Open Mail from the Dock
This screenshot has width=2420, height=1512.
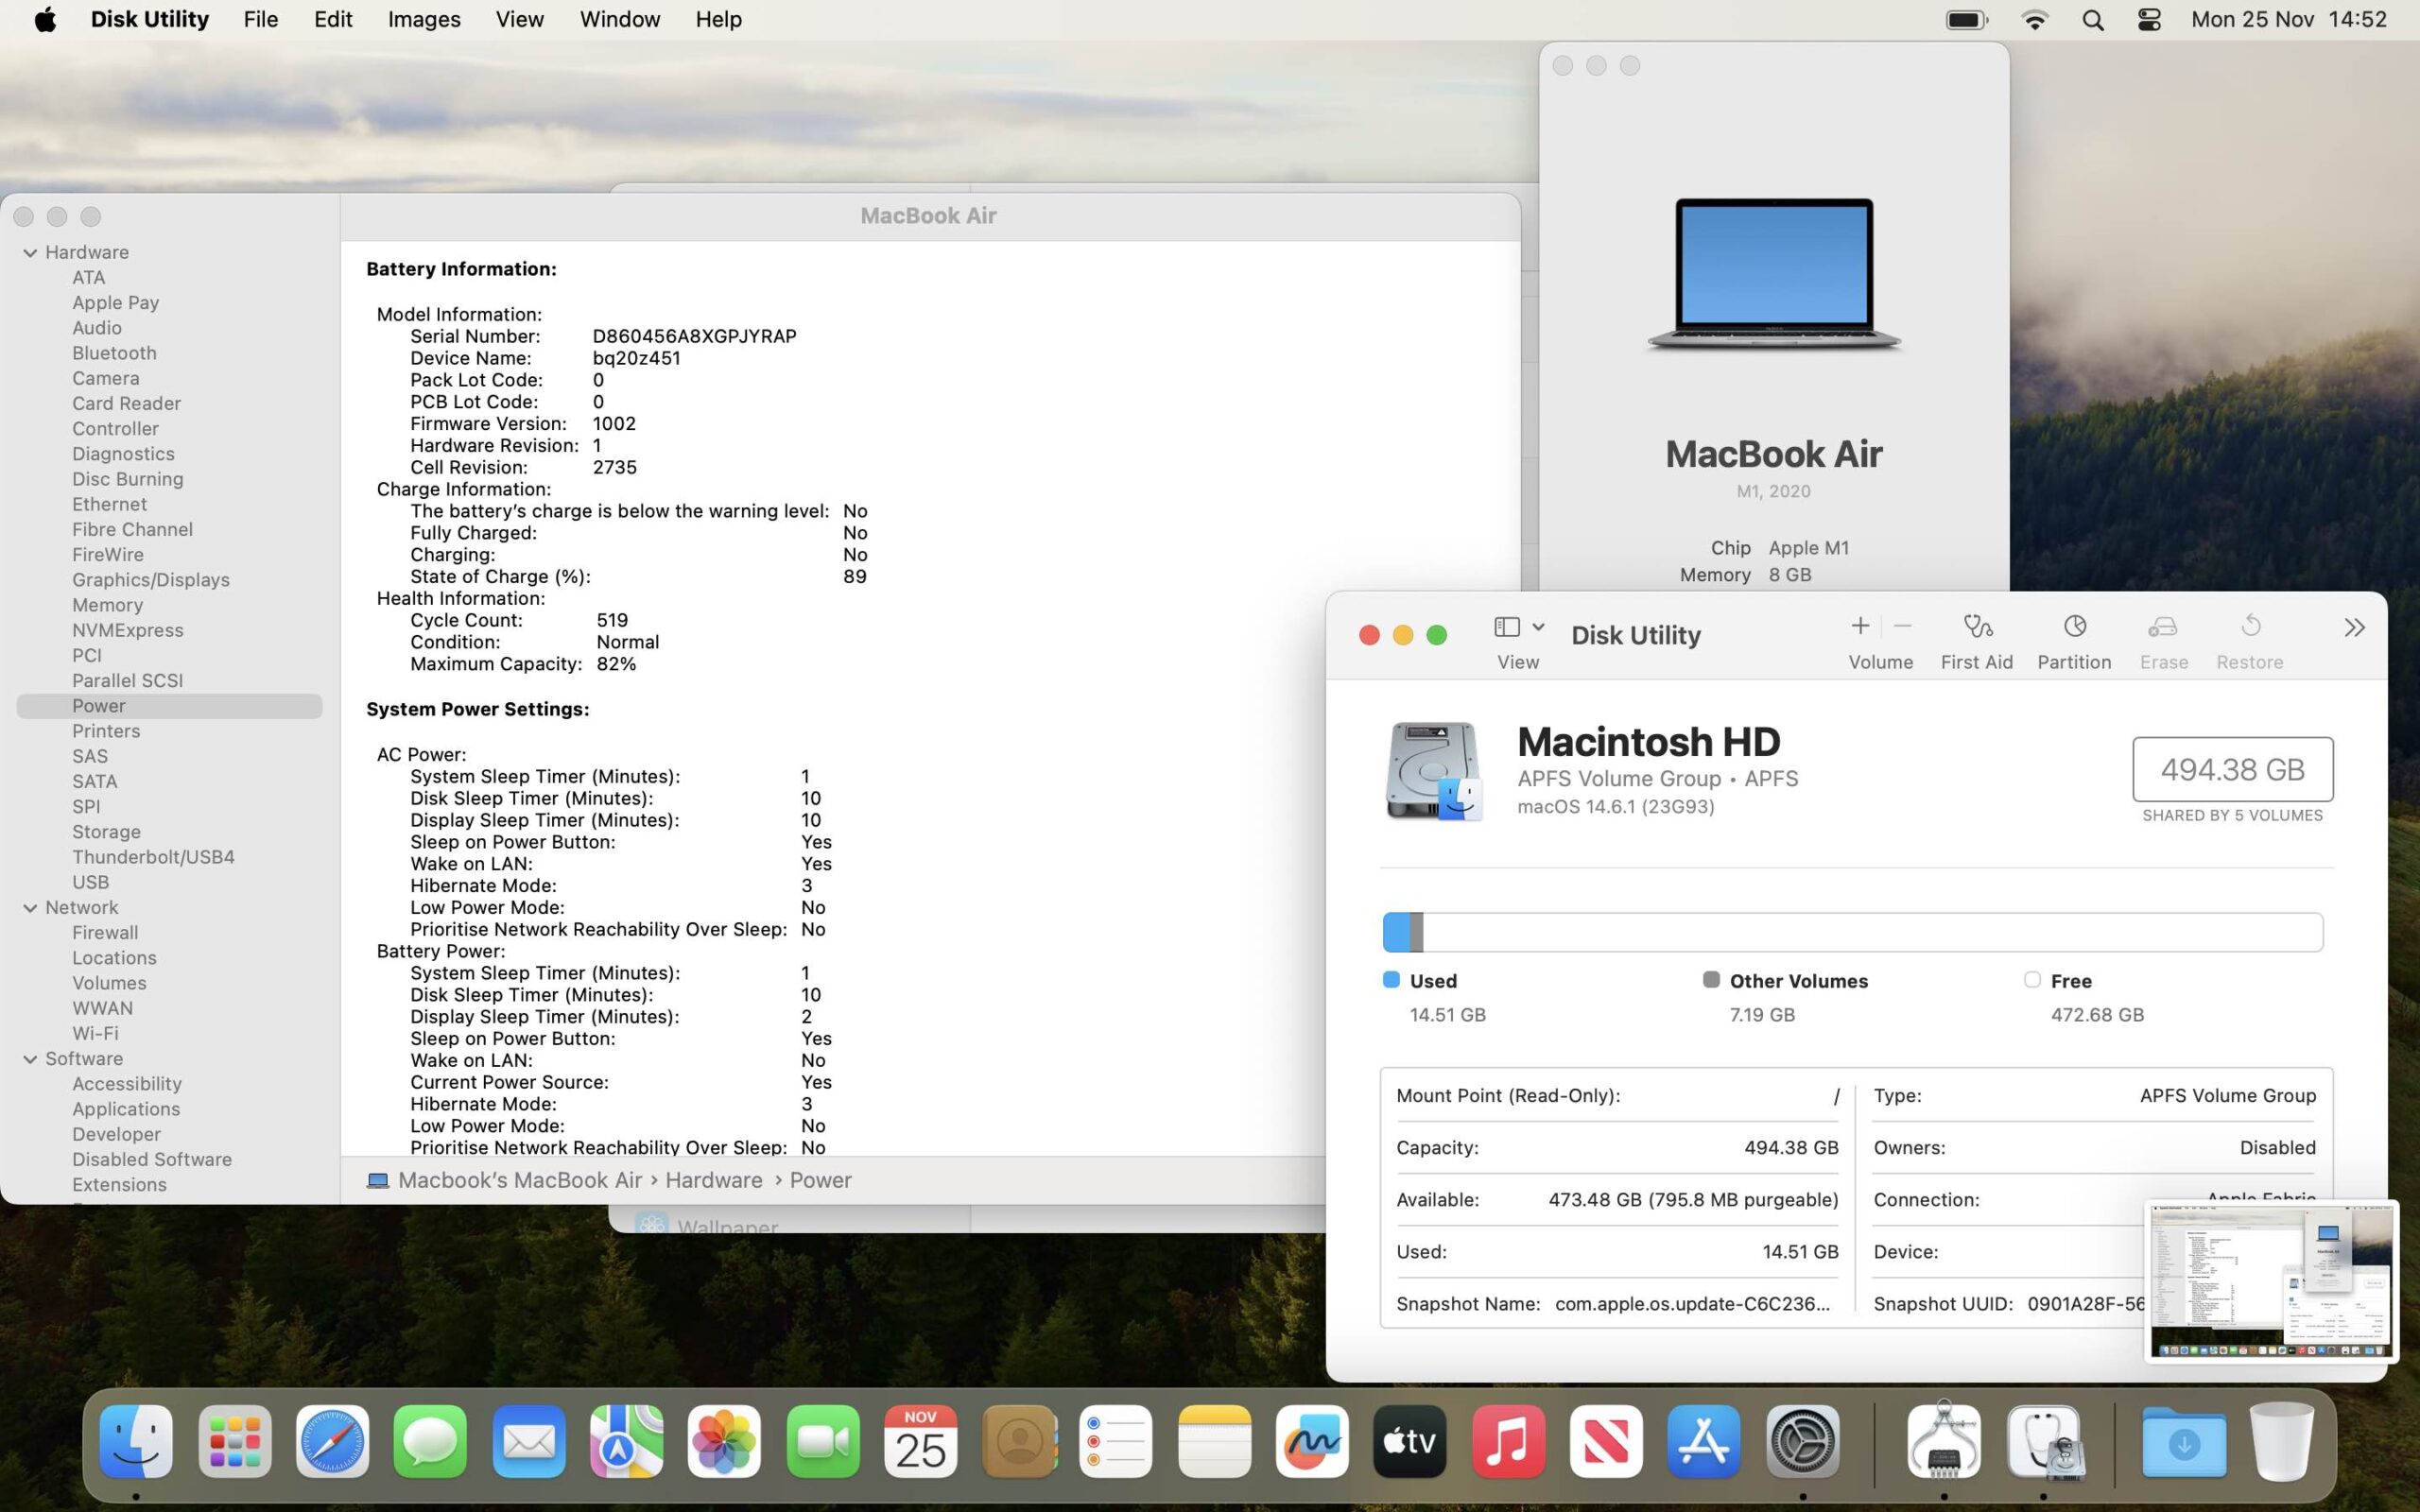click(528, 1441)
